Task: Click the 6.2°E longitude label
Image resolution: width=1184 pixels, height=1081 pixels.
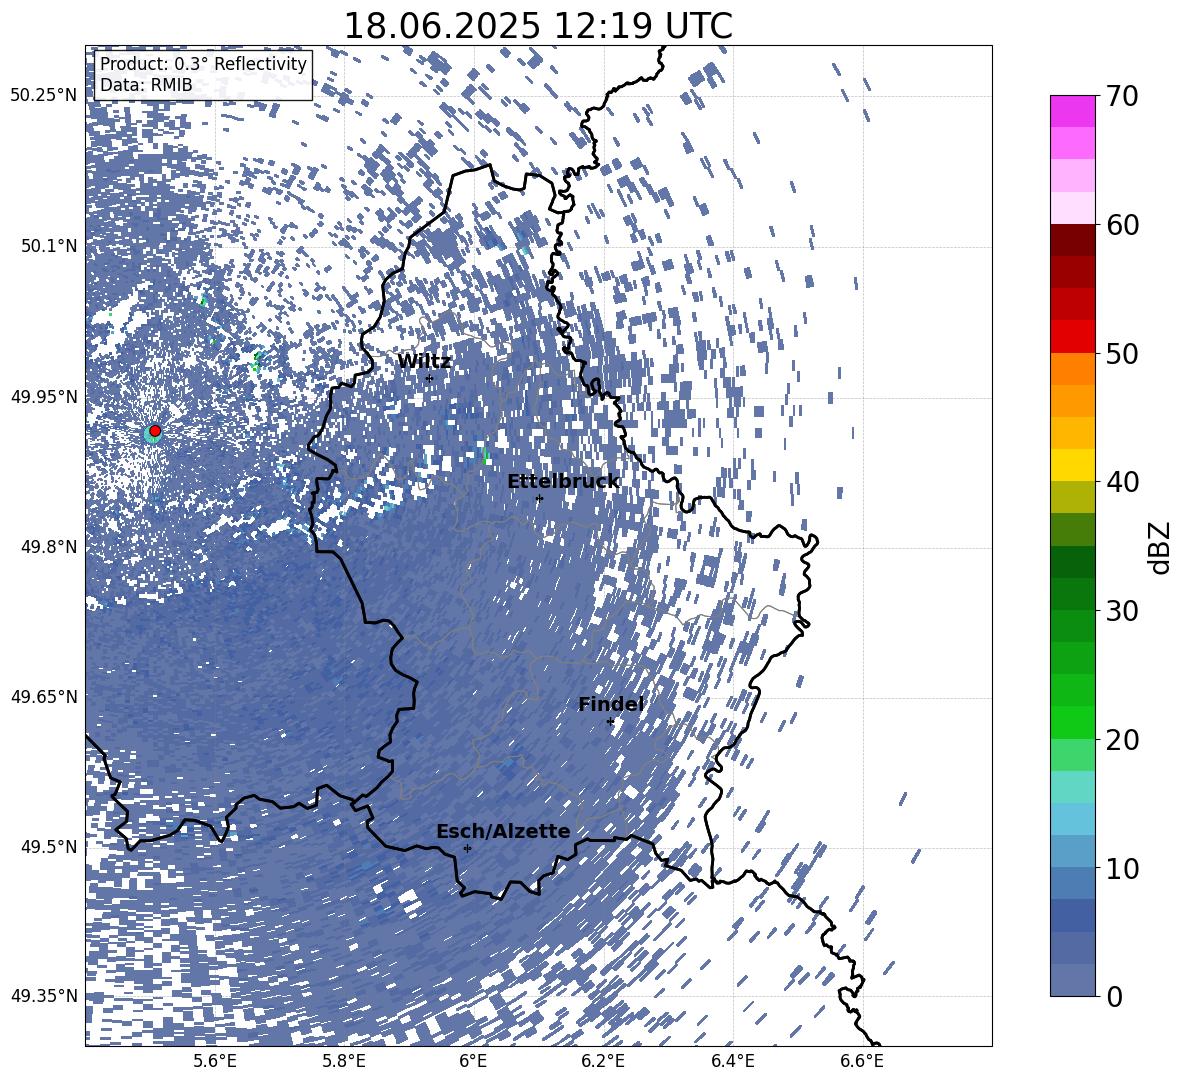Action: point(603,1061)
